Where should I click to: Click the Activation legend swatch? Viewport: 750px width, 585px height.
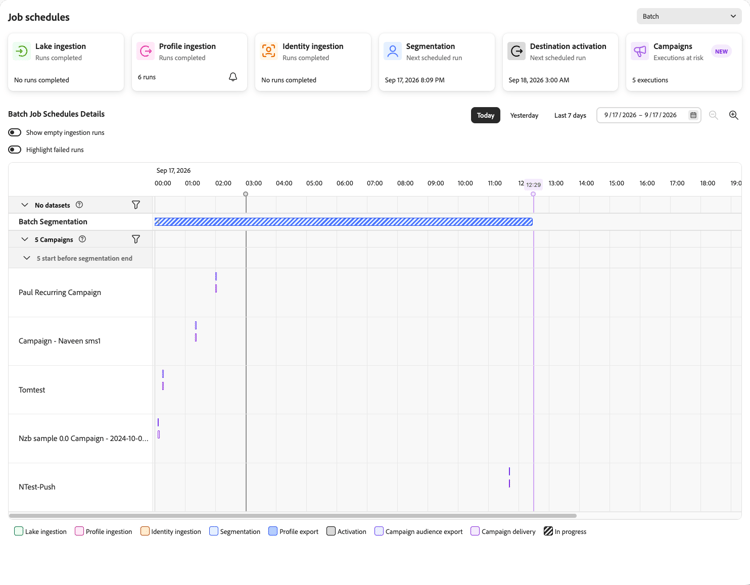point(331,531)
